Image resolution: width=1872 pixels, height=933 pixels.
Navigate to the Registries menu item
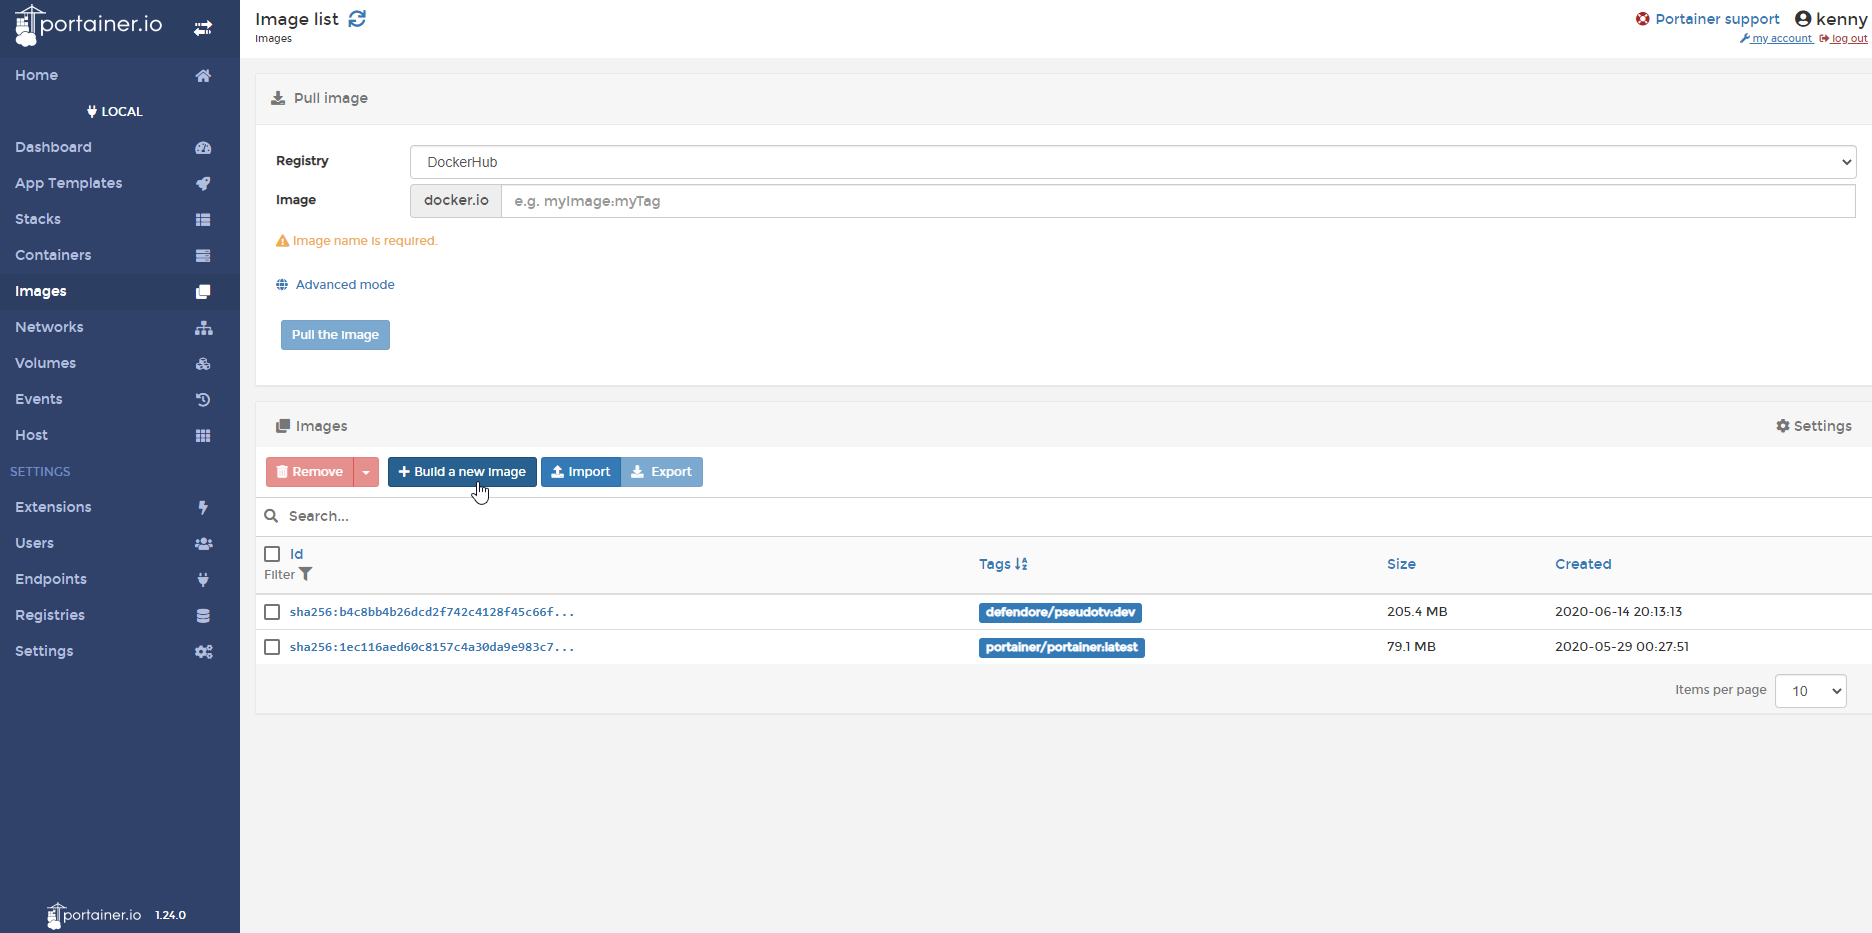(50, 615)
